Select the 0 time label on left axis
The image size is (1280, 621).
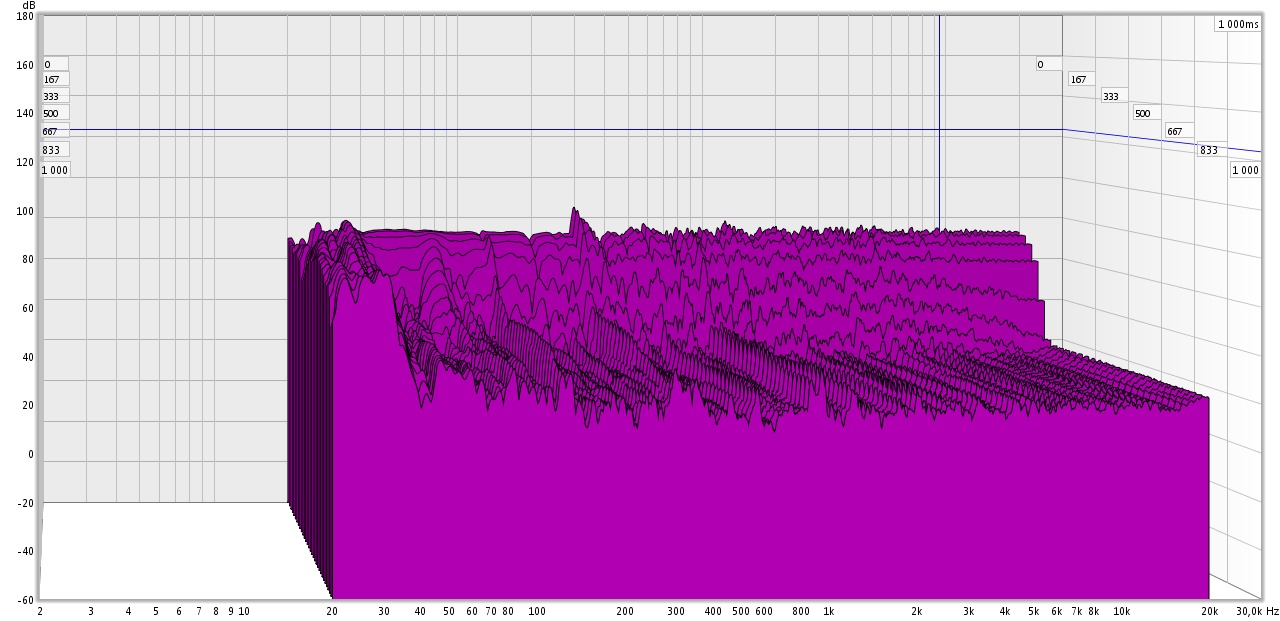point(54,65)
